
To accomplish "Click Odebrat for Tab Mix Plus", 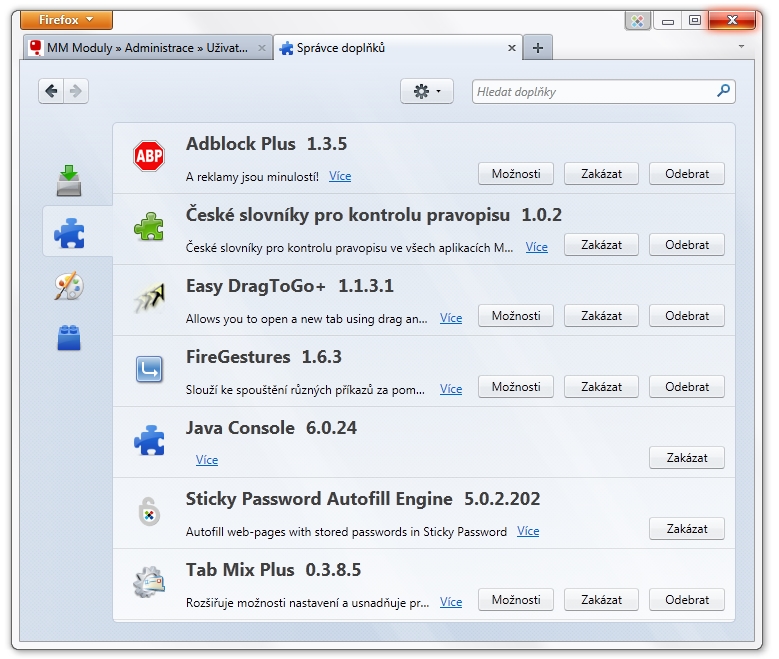I will 687,600.
